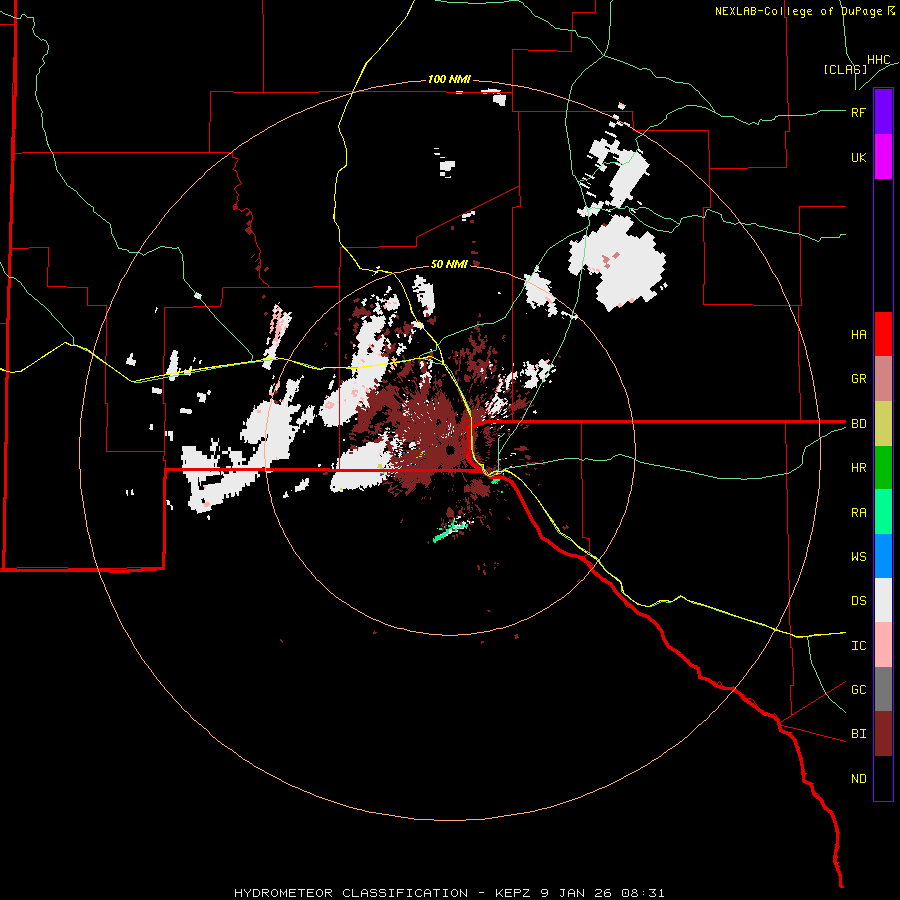The image size is (900, 900).
Task: Click the UK legend label
Action: 858,157
